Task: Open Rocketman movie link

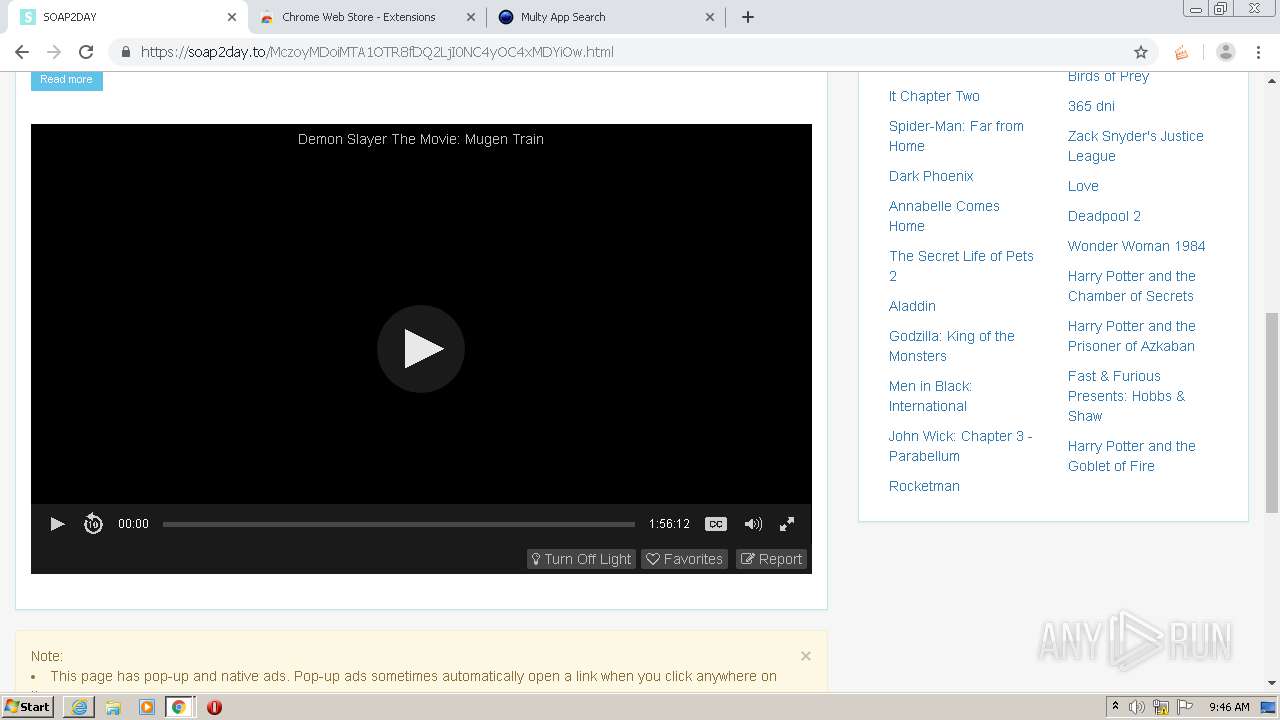Action: point(924,486)
